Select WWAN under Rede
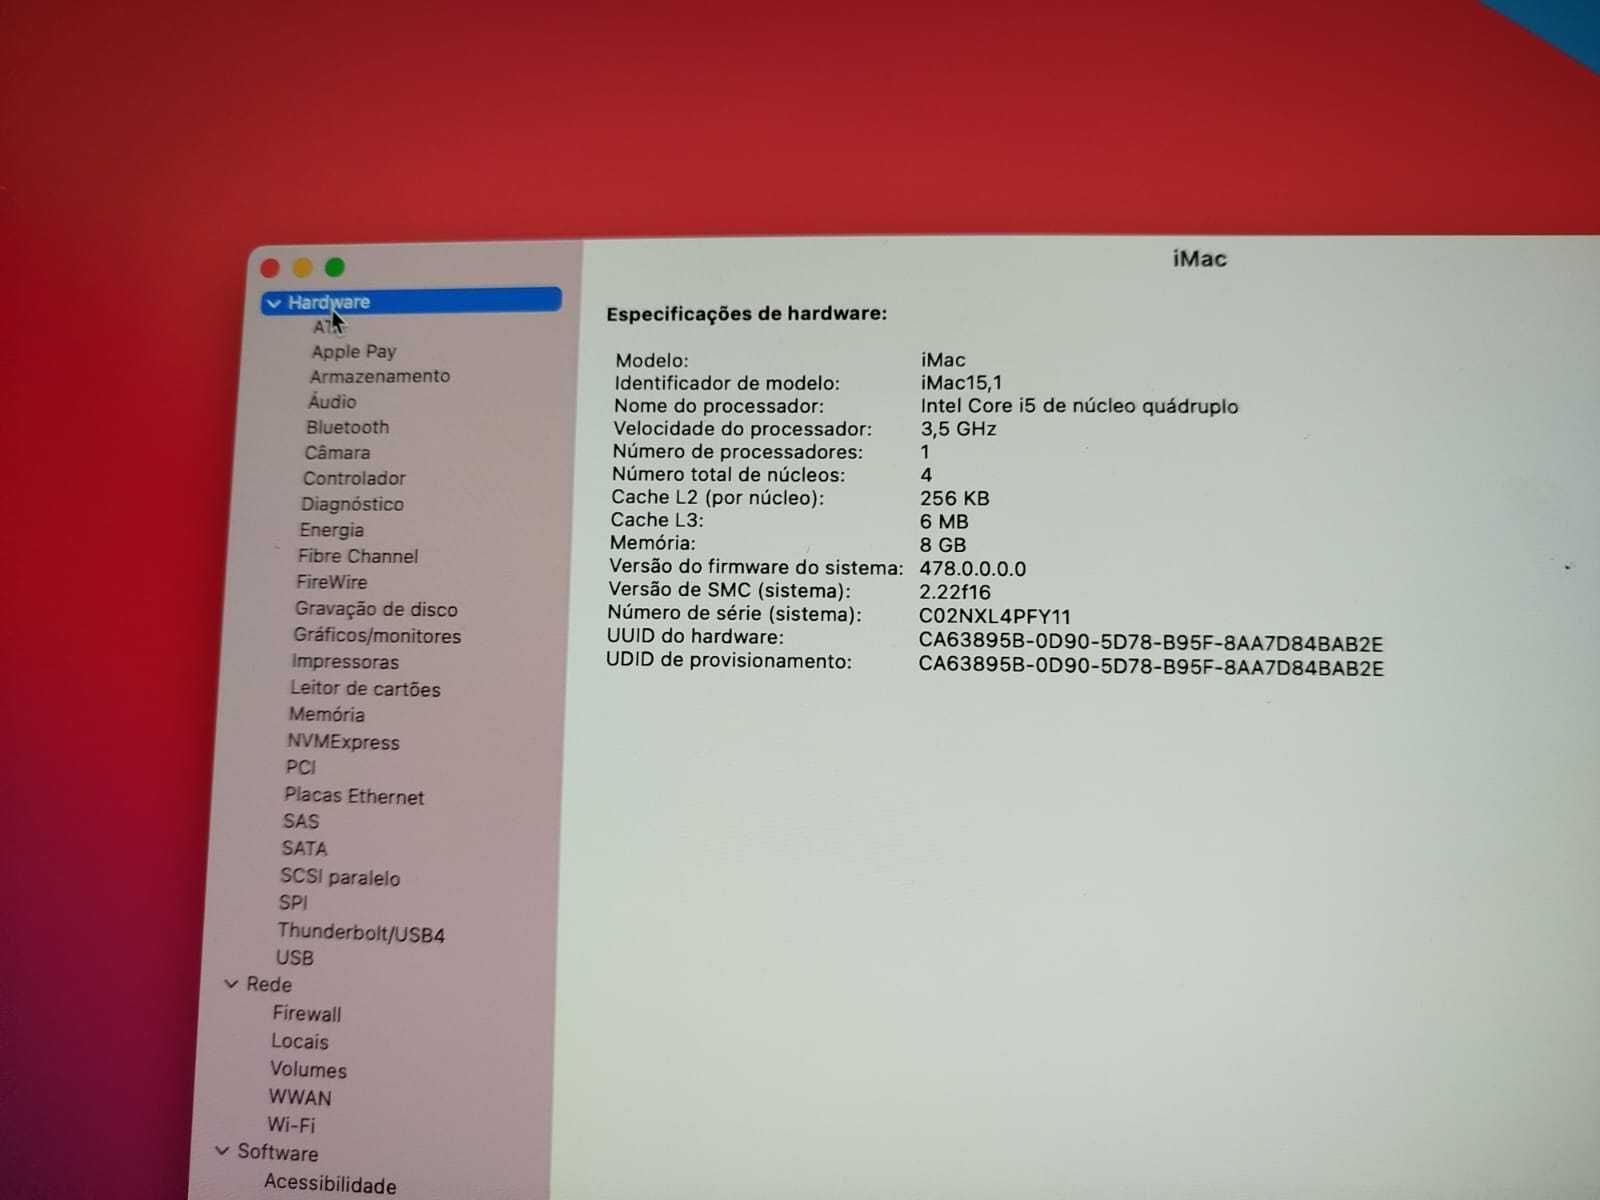 pyautogui.click(x=299, y=1098)
